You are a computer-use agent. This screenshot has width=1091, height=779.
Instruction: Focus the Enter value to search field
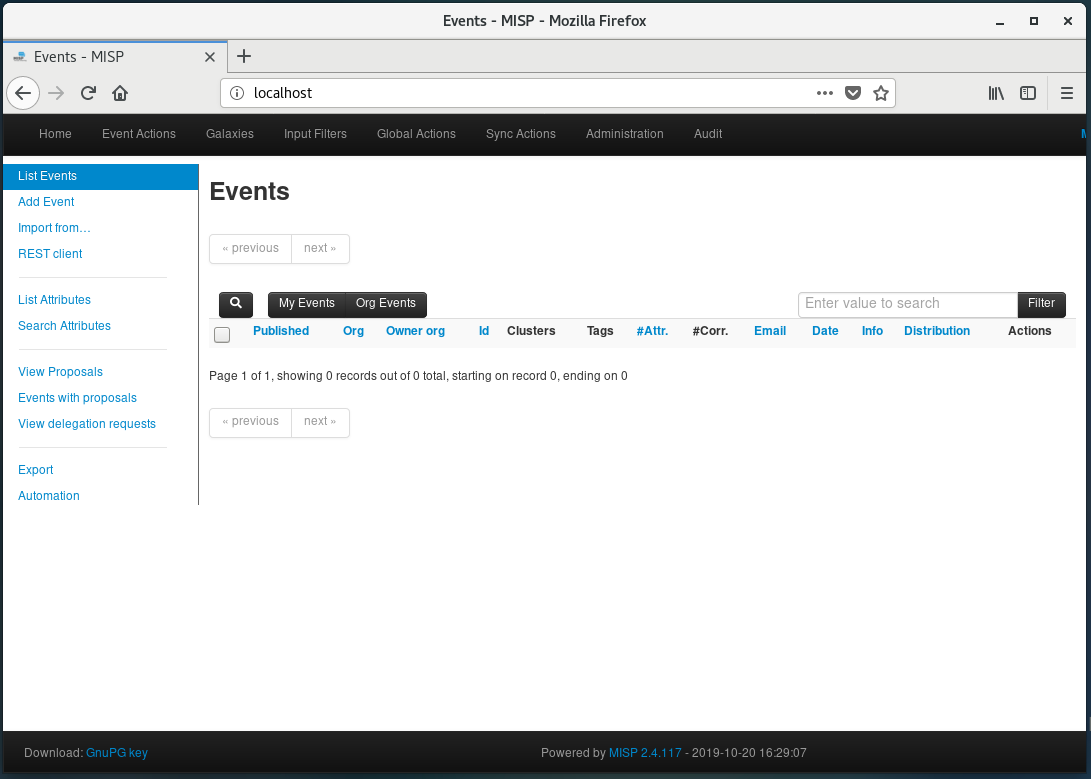(907, 304)
